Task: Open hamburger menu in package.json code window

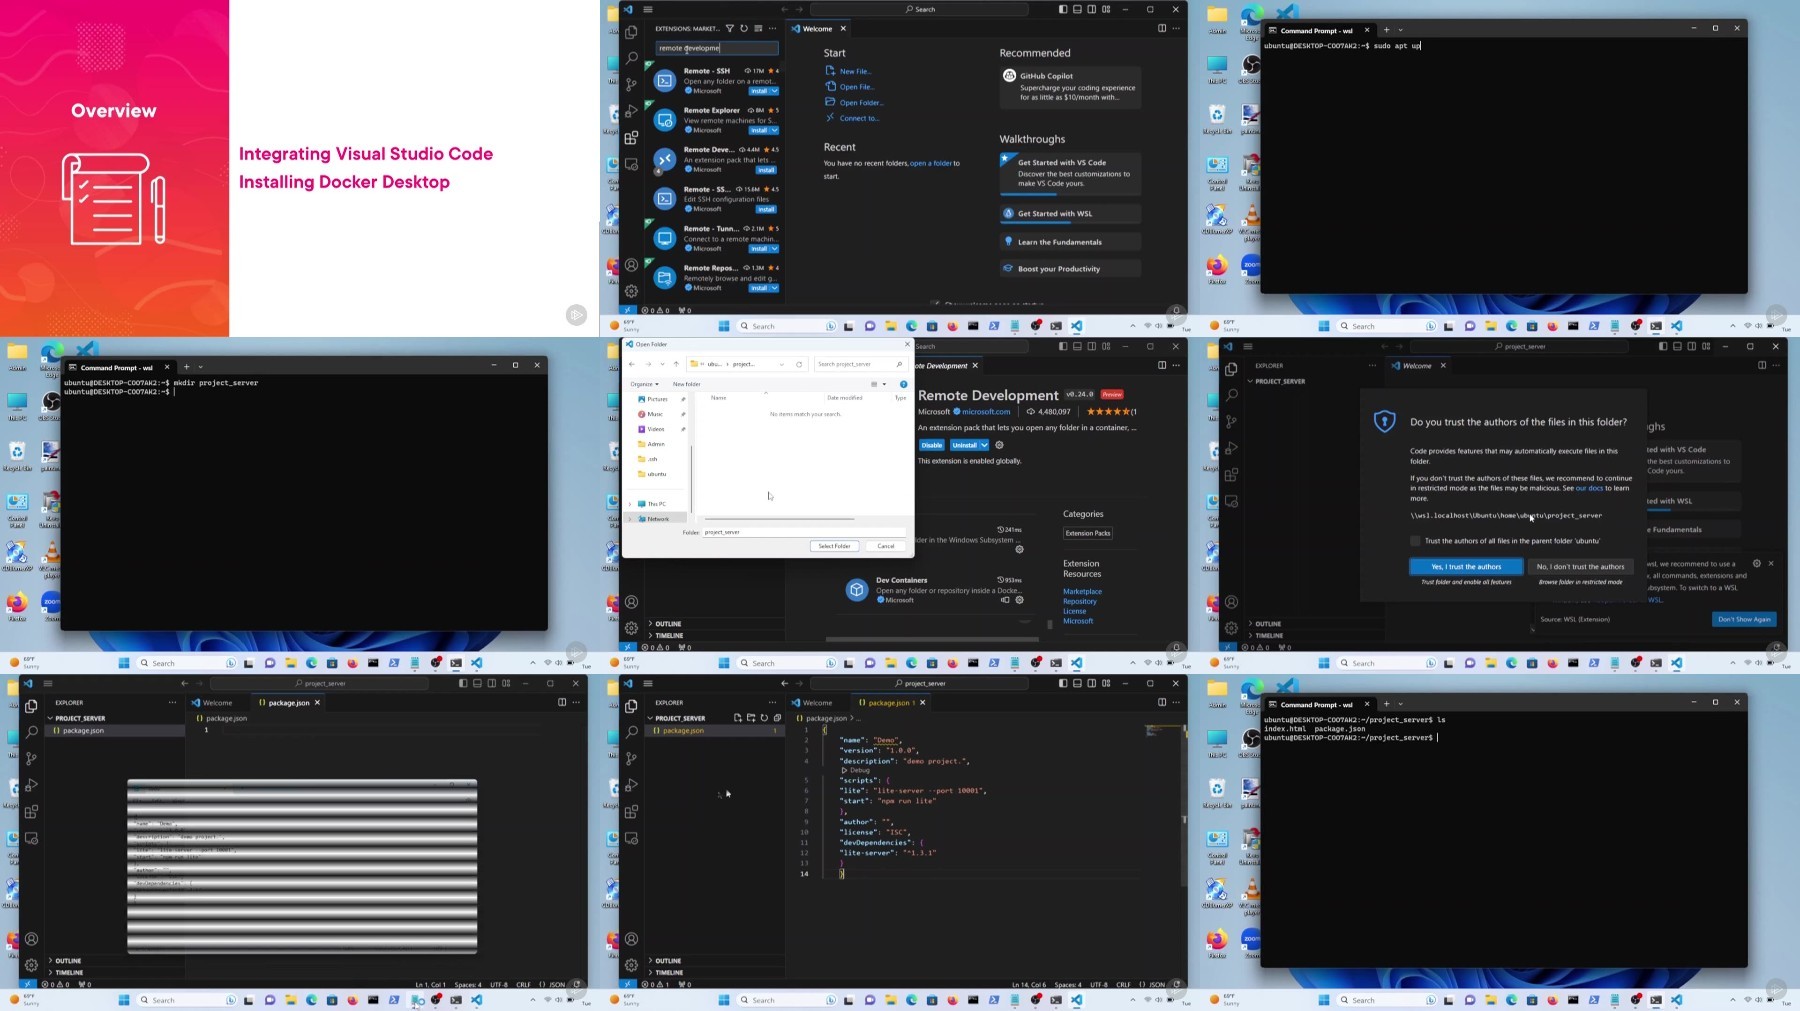Action: (x=648, y=683)
